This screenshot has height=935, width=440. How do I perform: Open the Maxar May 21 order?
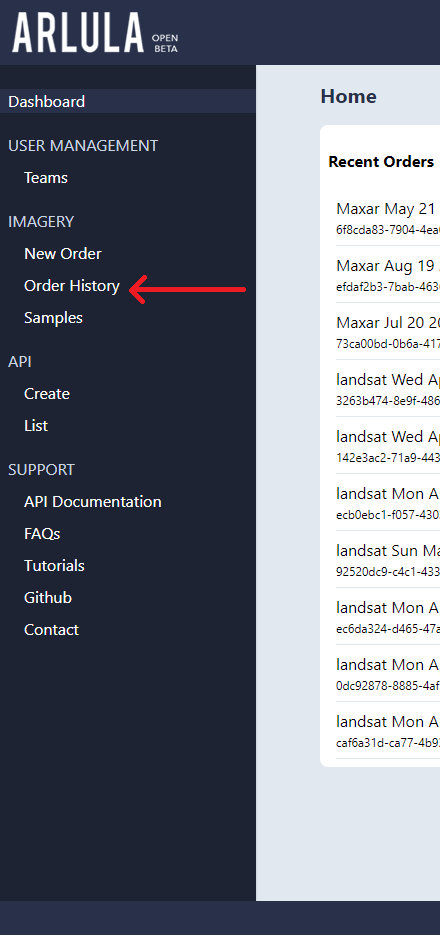388,218
